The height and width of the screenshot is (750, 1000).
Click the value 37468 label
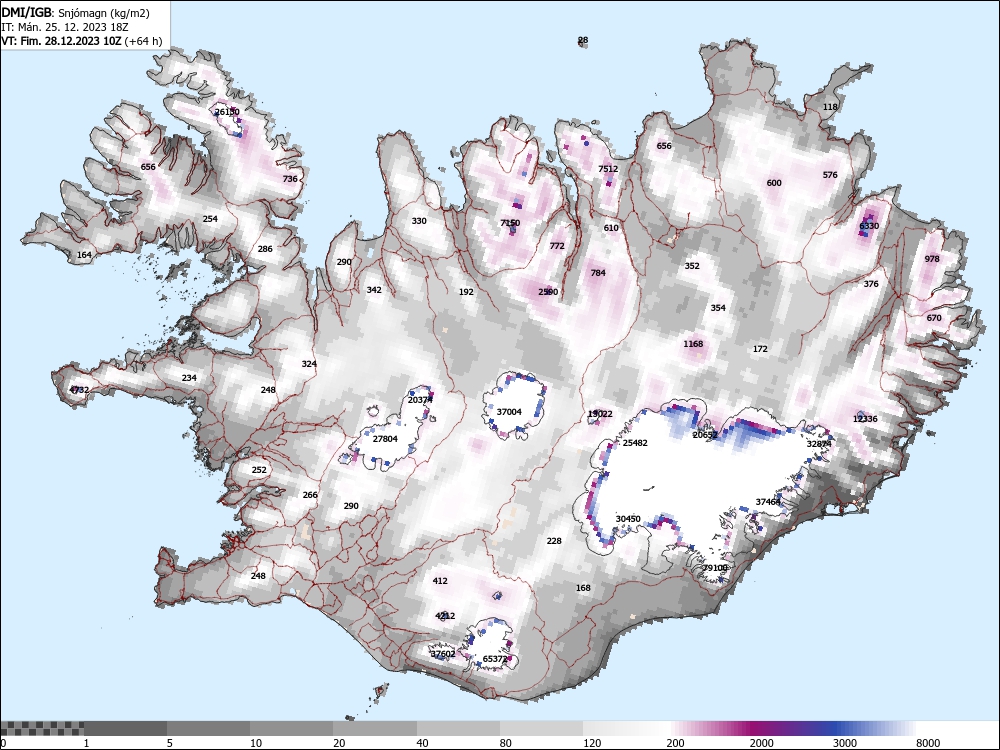768,502
